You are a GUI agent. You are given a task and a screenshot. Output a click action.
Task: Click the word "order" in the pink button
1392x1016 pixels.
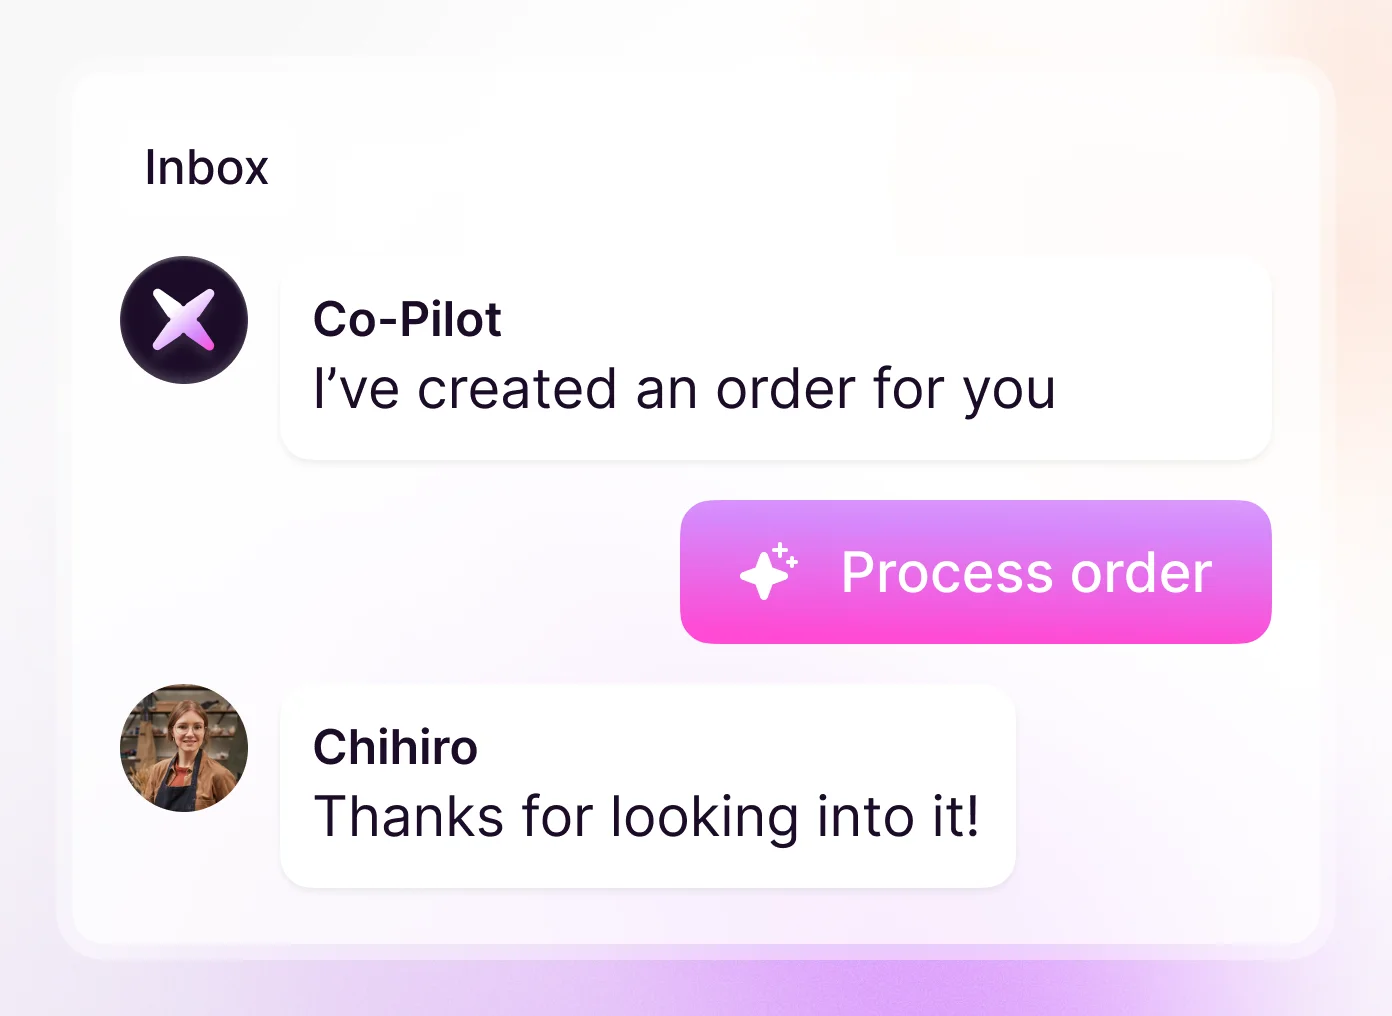(x=1141, y=573)
